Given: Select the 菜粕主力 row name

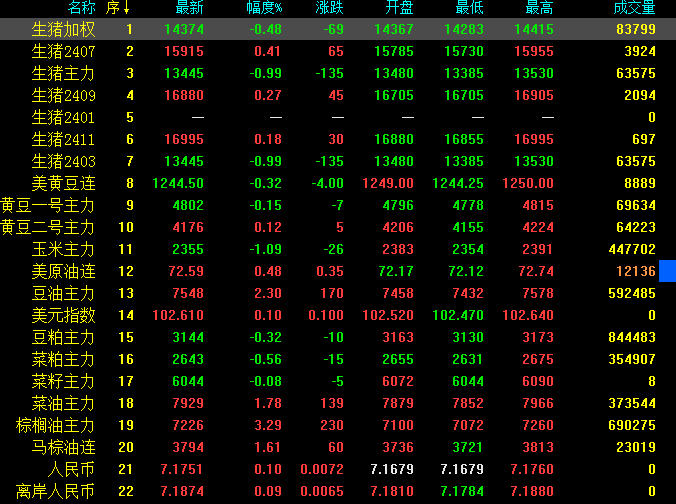Looking at the screenshot, I should [x=63, y=359].
